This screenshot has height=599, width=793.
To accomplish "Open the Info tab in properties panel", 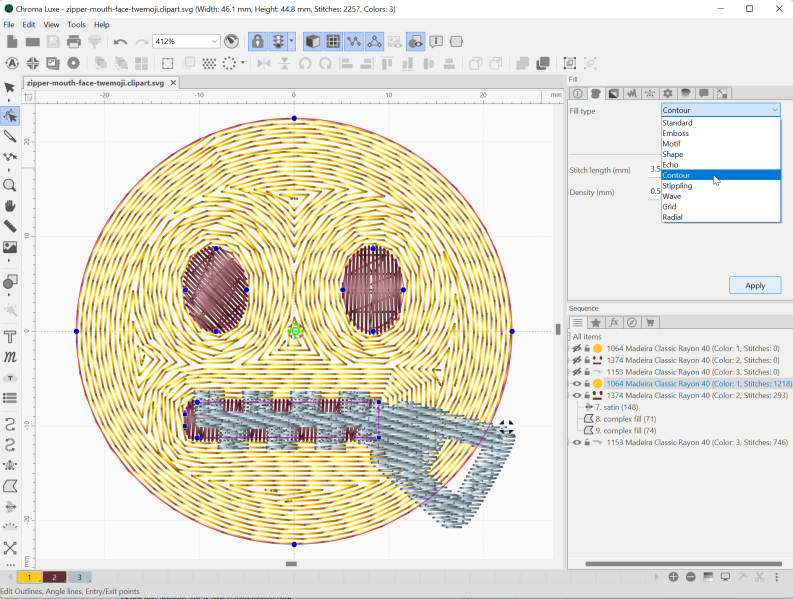I will (x=578, y=93).
